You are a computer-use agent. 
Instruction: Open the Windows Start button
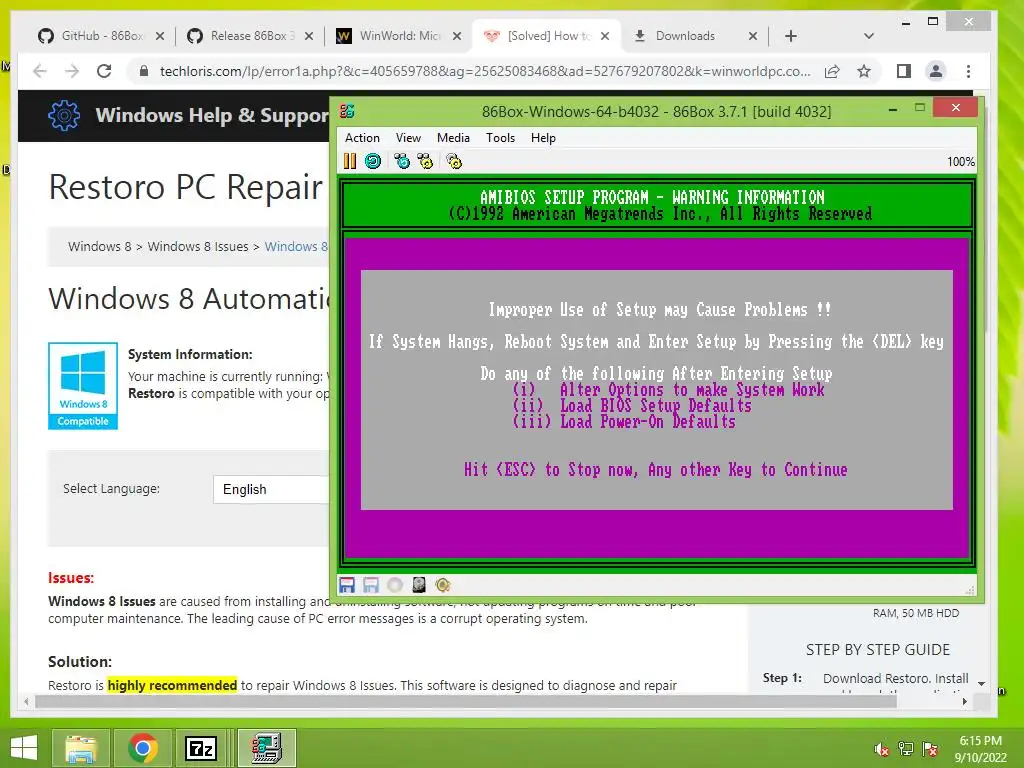[x=24, y=748]
